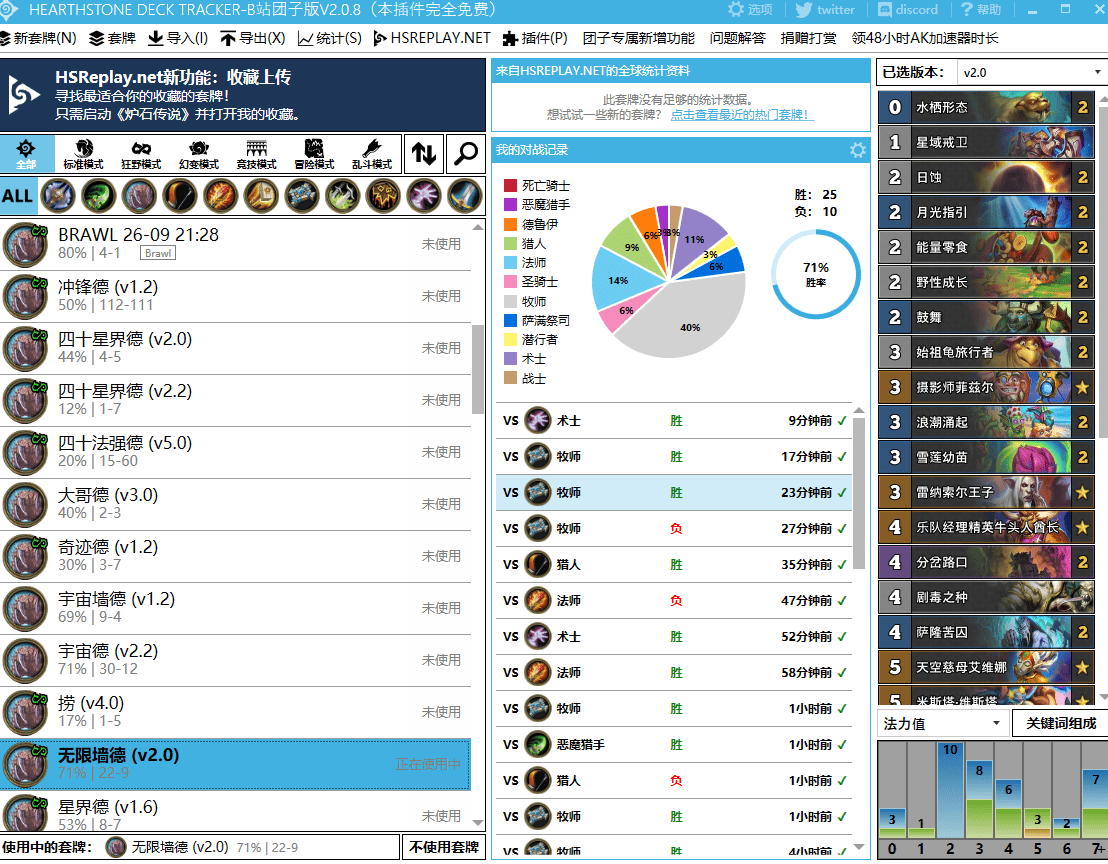Image resolution: width=1108 pixels, height=864 pixels.
Task: Filter decks by Rogue class icon
Action: pos(342,196)
